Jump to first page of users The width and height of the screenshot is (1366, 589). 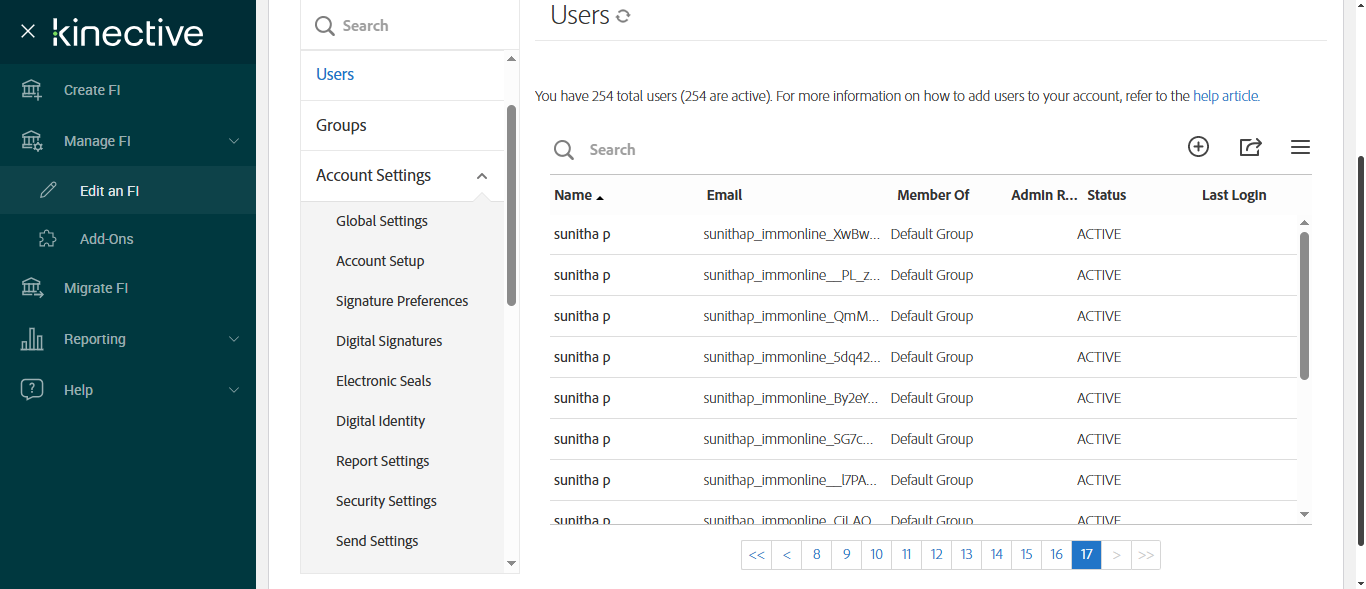click(756, 555)
